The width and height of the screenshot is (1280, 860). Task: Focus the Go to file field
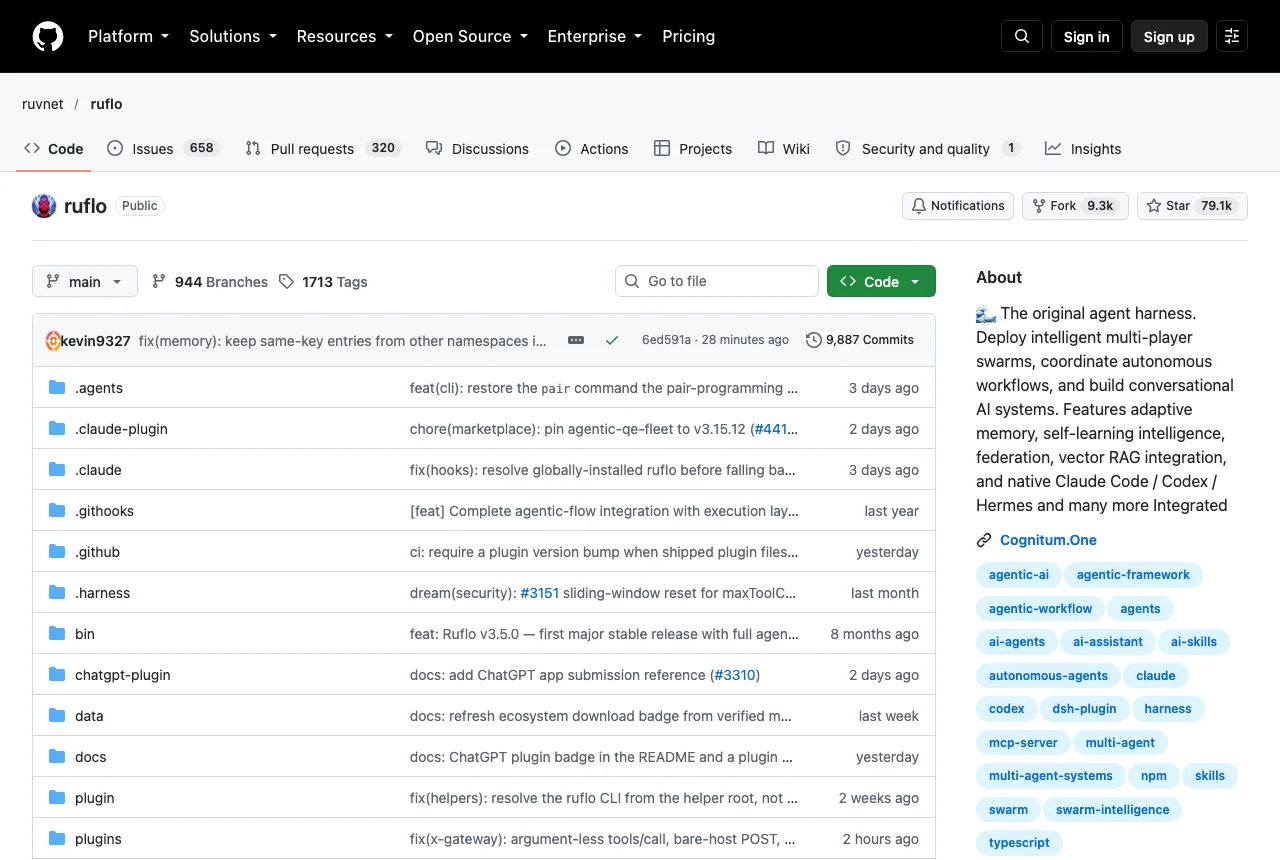click(x=717, y=281)
